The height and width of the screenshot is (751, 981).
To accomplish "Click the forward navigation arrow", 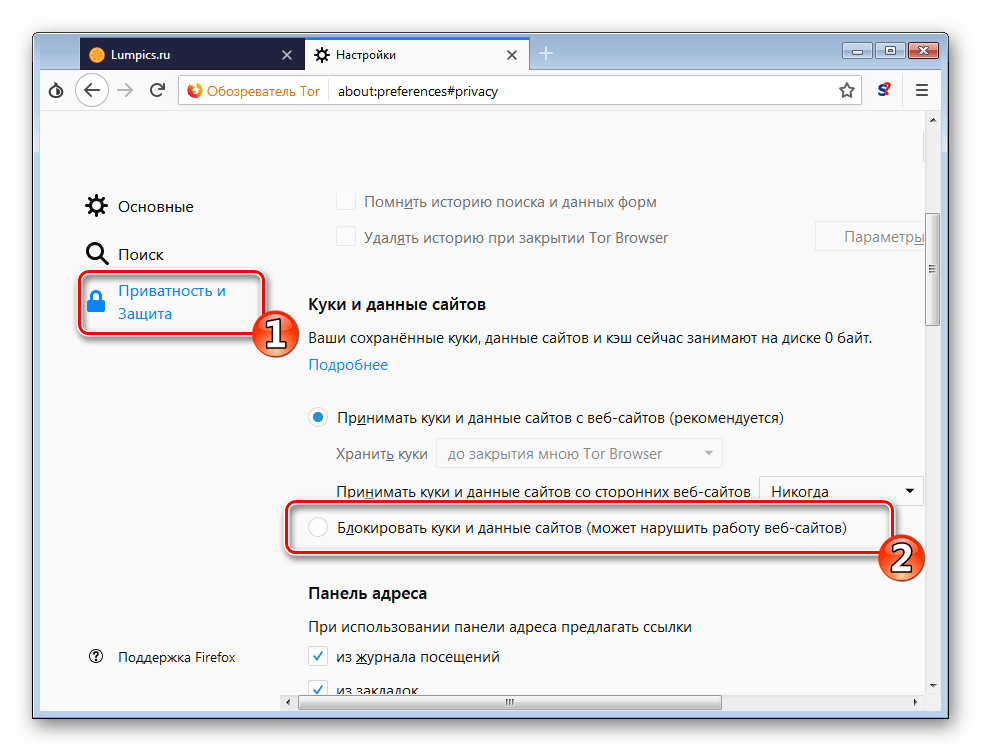I will click(125, 91).
